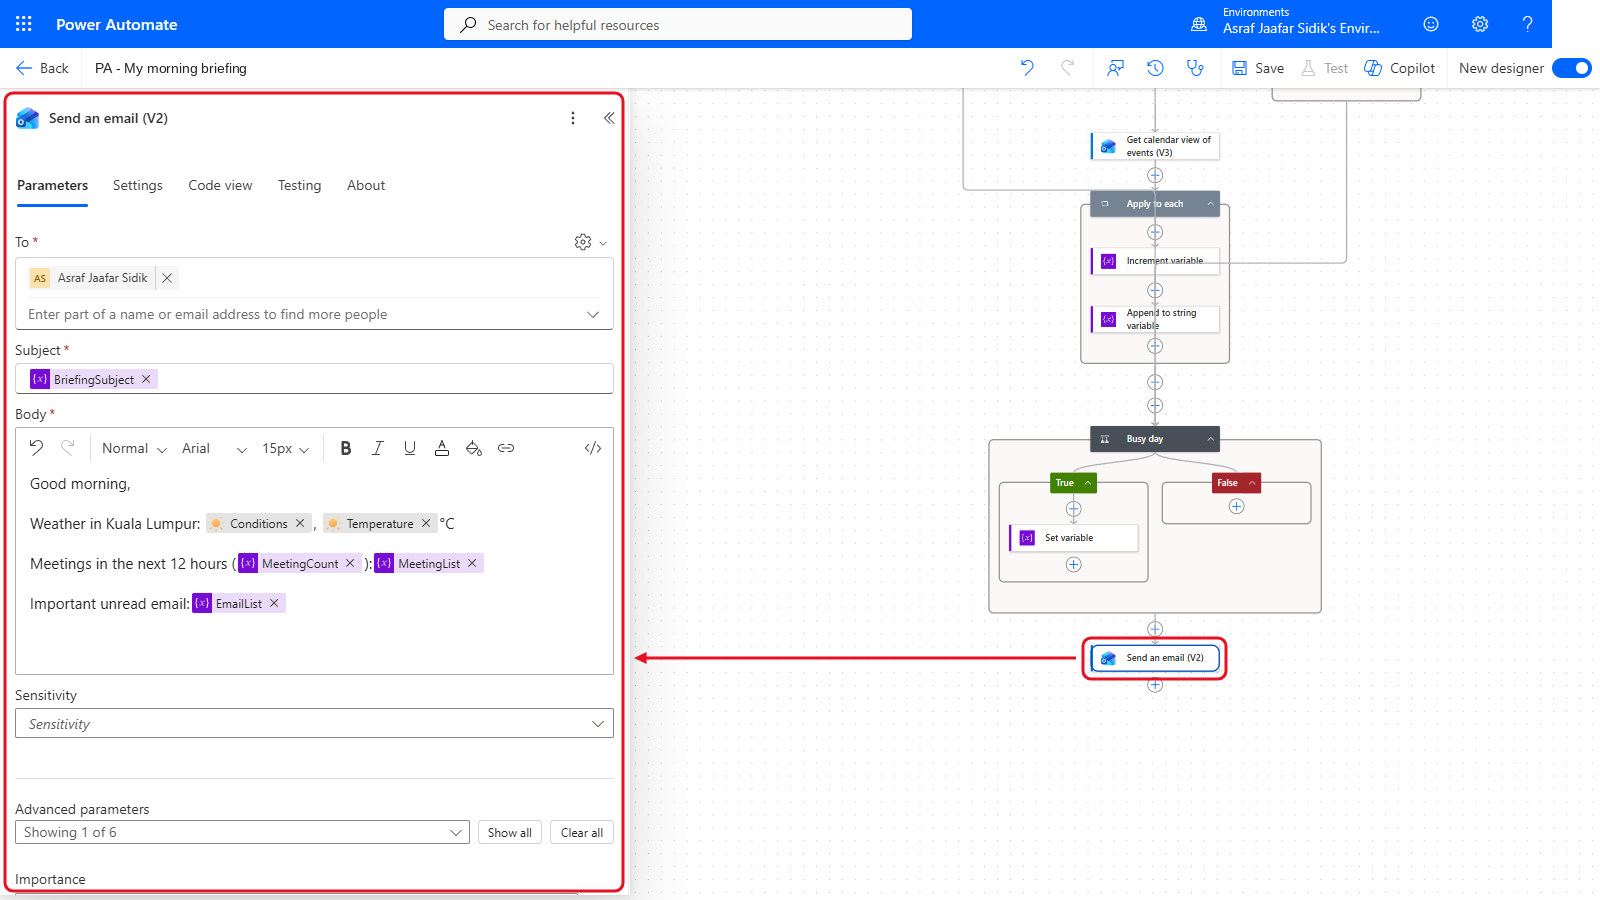Open the Normal paragraph style dropdown
This screenshot has height=900, width=1600.
(x=134, y=449)
